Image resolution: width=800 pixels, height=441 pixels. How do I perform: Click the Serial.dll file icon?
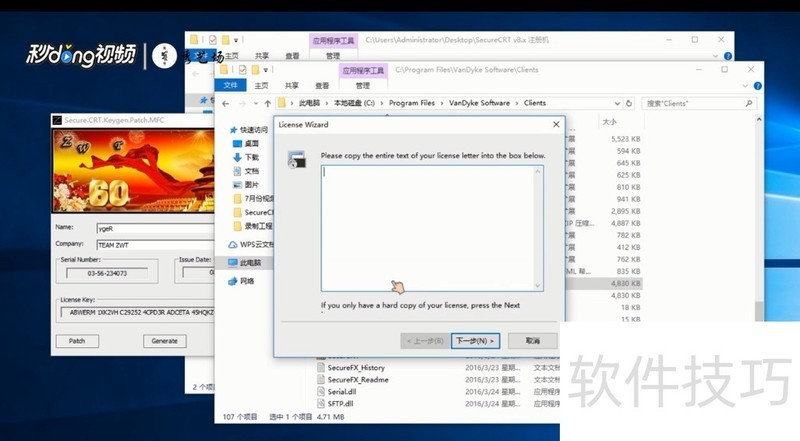321,391
